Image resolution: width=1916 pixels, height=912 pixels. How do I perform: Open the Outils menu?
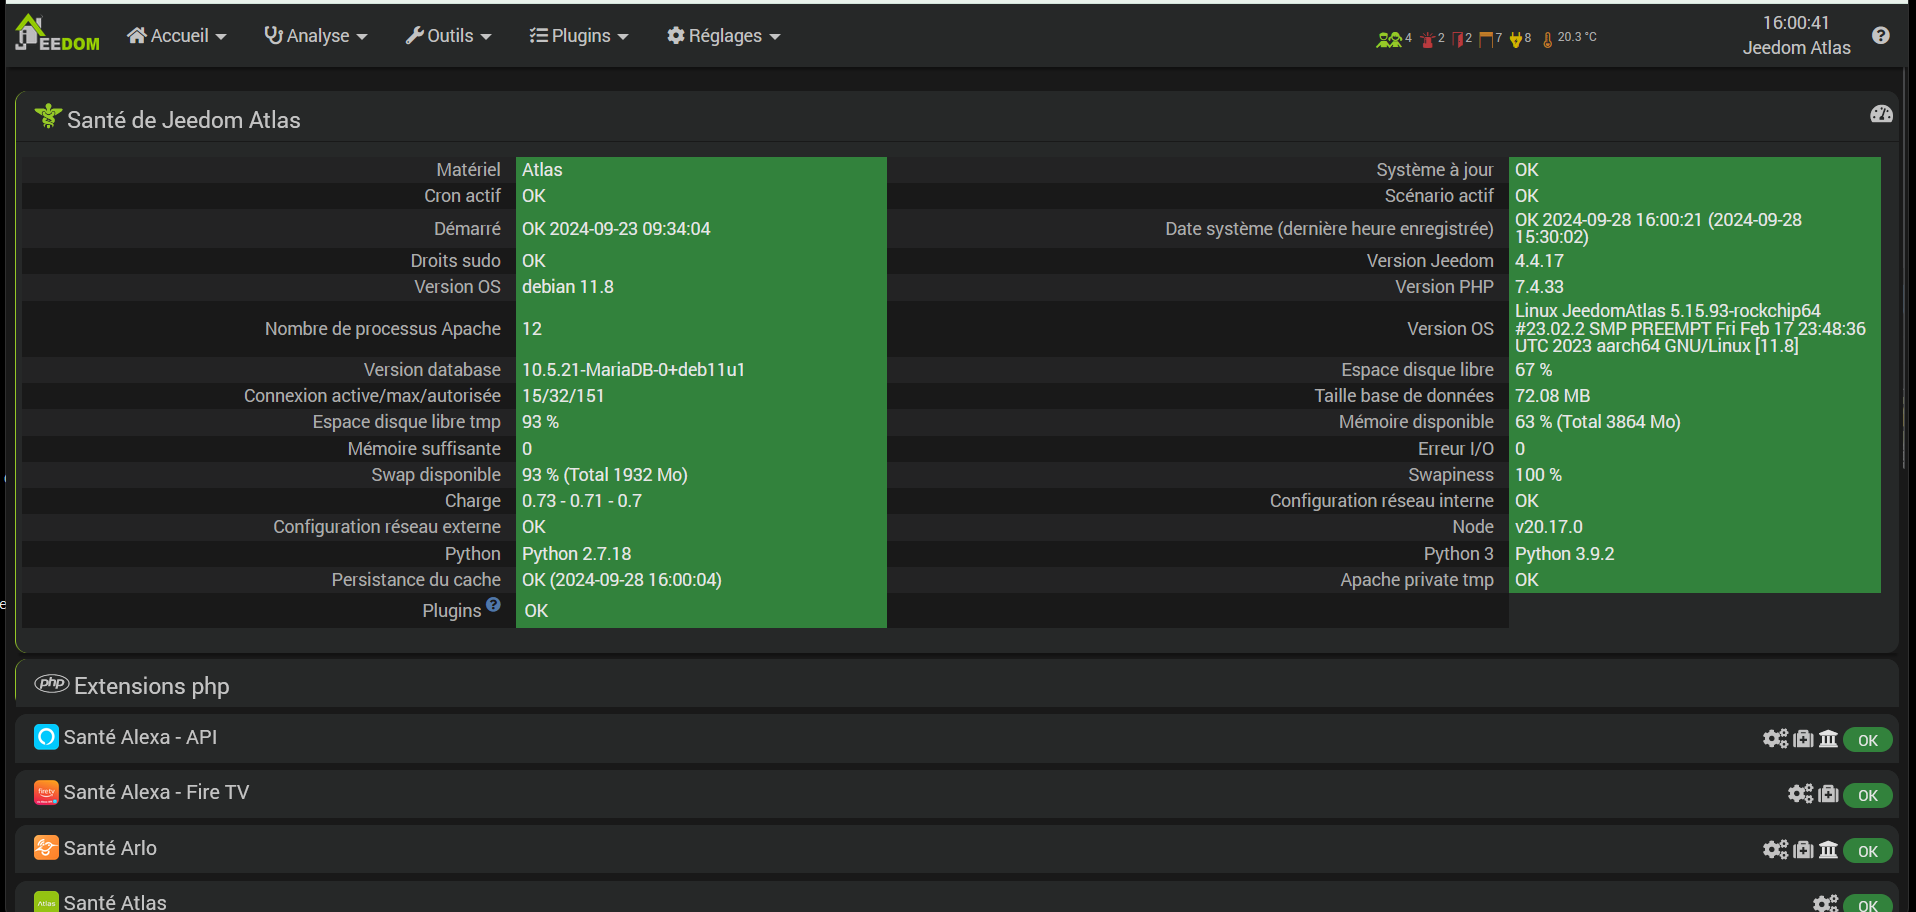449,36
